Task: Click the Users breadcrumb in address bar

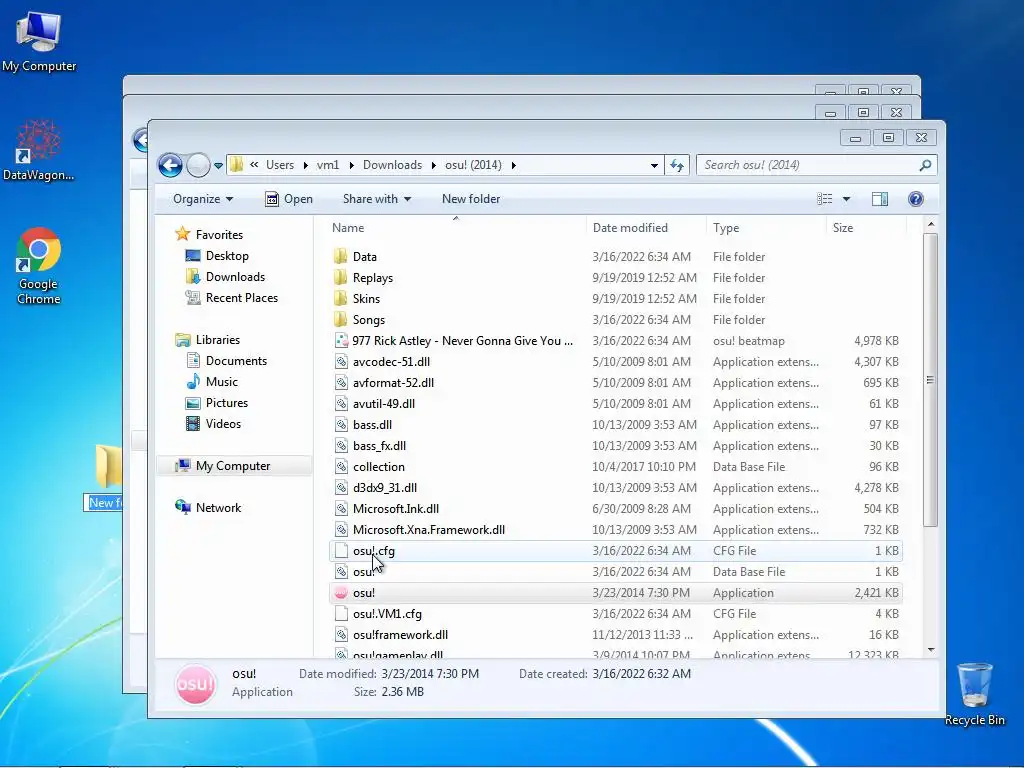Action: pos(280,165)
